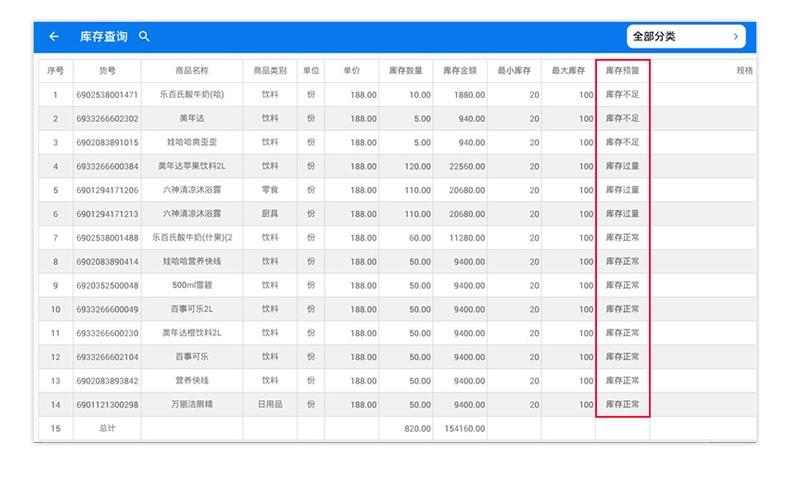This screenshot has height=481, width=790.
Task: Click the 500ml雪碧 product row
Action: (191, 285)
